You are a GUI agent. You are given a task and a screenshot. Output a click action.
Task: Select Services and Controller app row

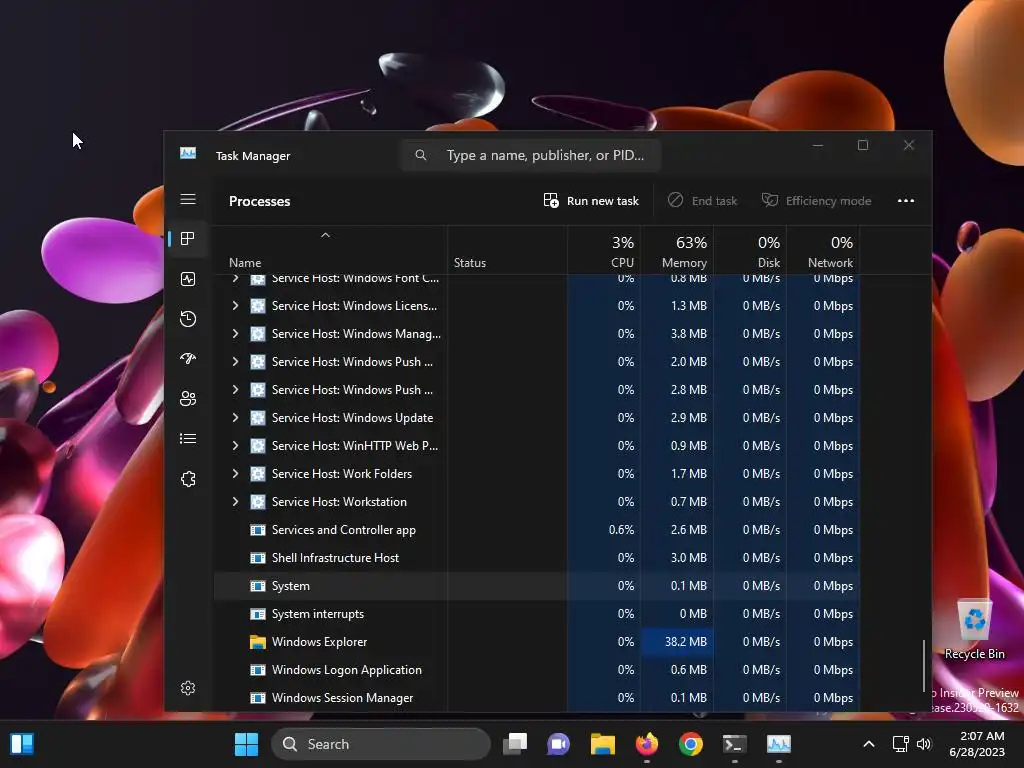[536, 530]
